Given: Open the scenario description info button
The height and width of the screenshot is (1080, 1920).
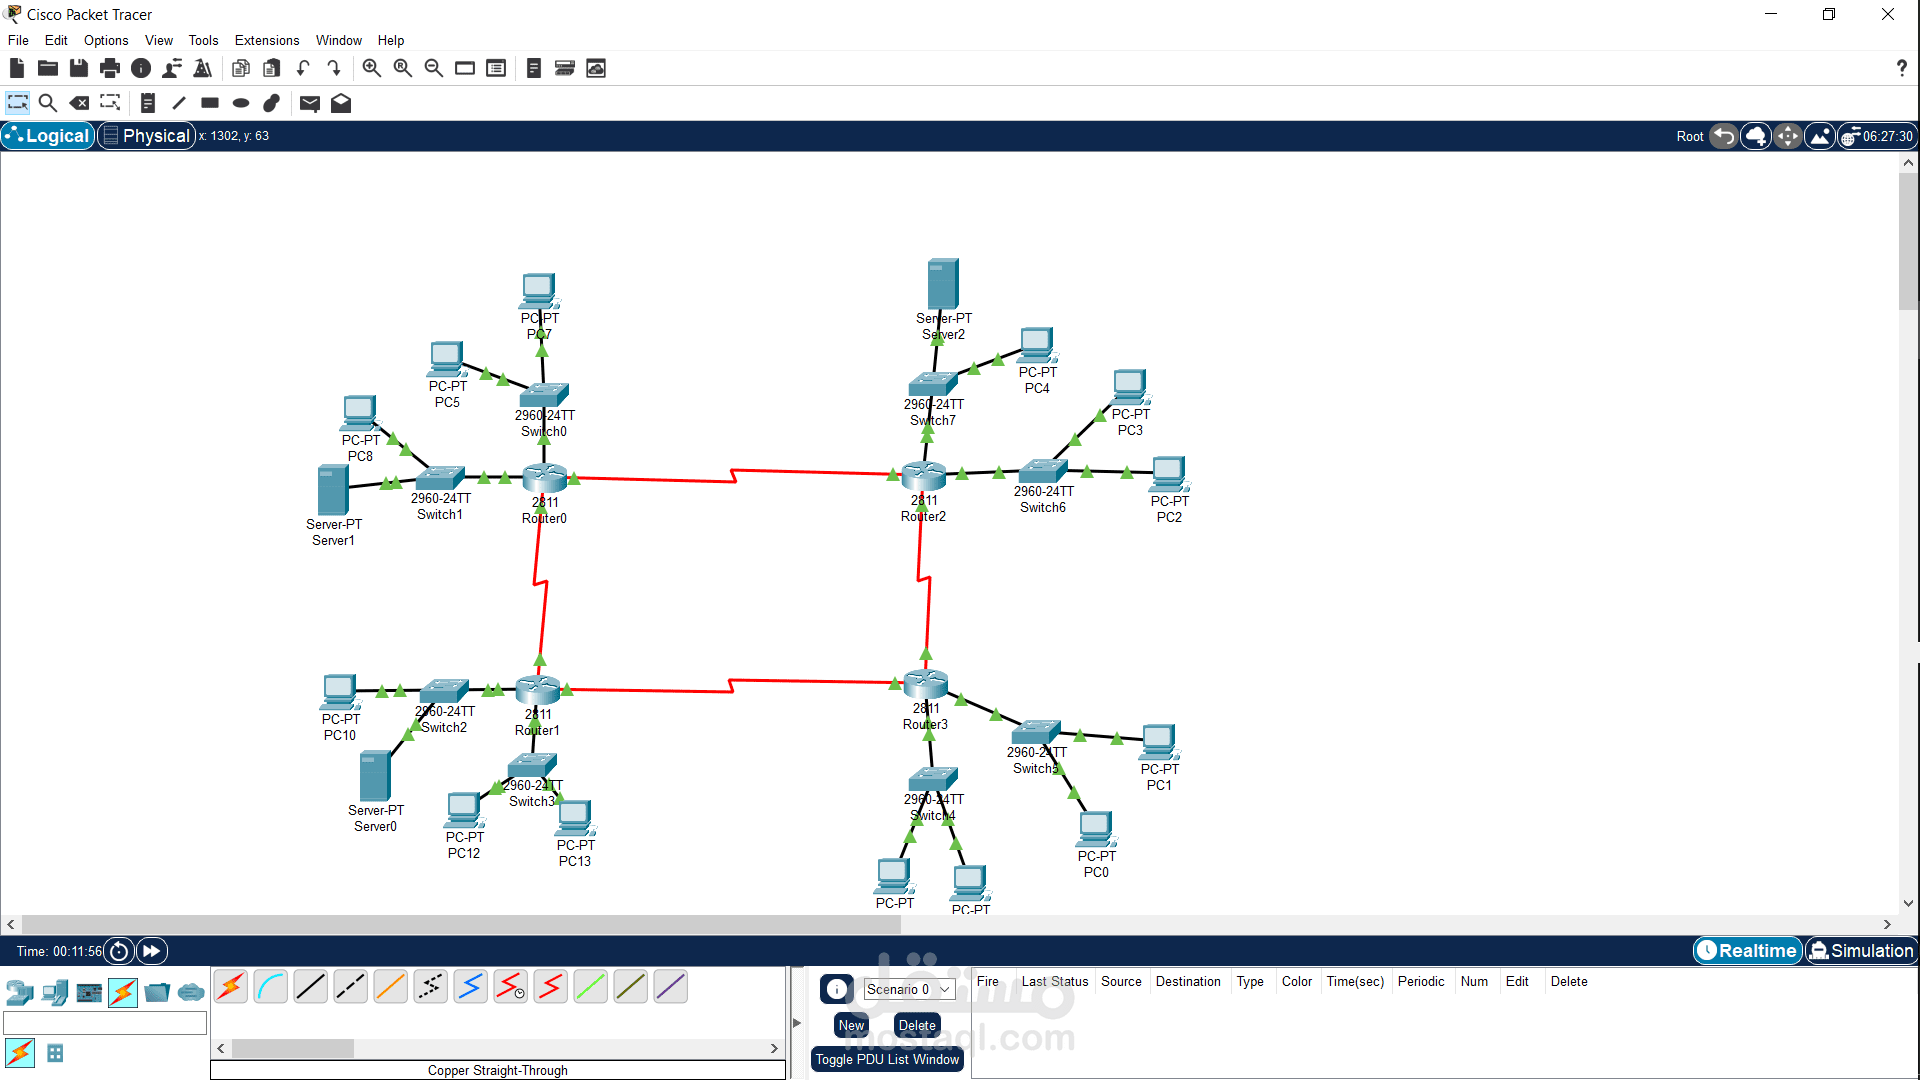Looking at the screenshot, I should tap(837, 989).
